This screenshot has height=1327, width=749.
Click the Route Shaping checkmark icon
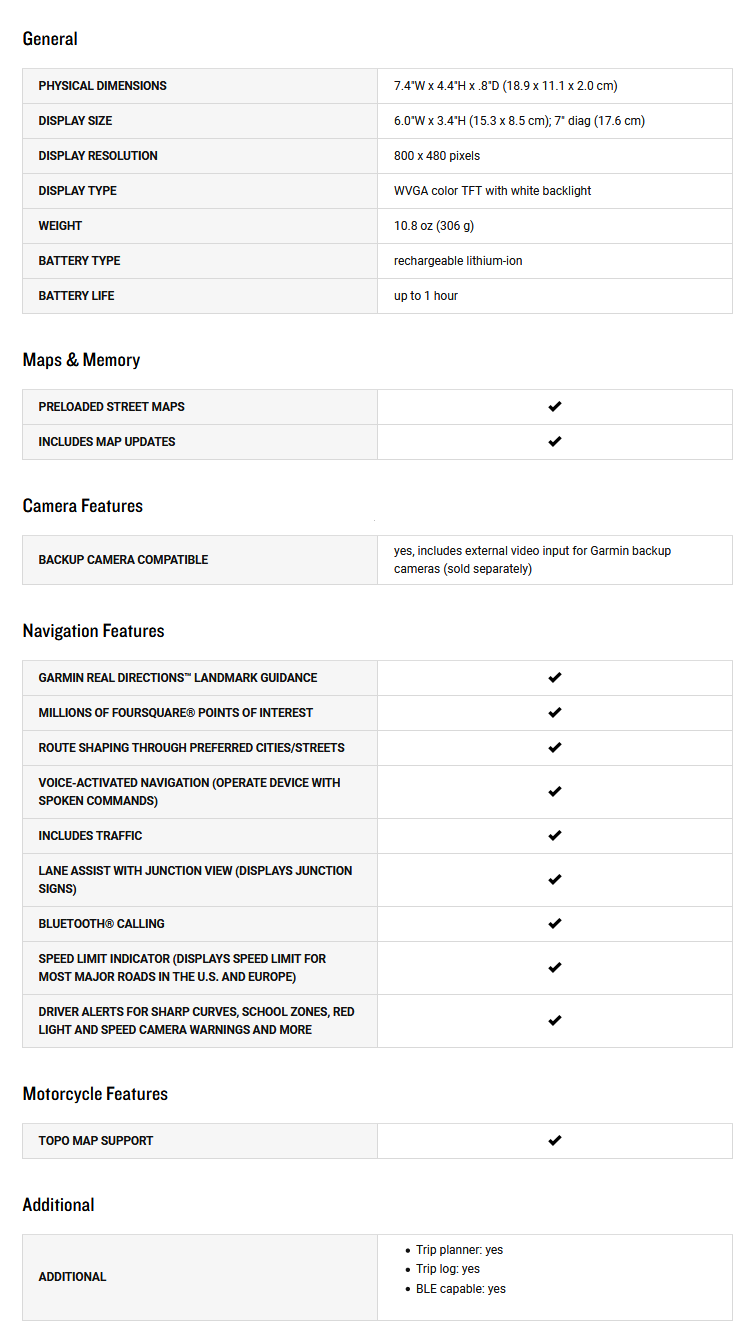(555, 748)
